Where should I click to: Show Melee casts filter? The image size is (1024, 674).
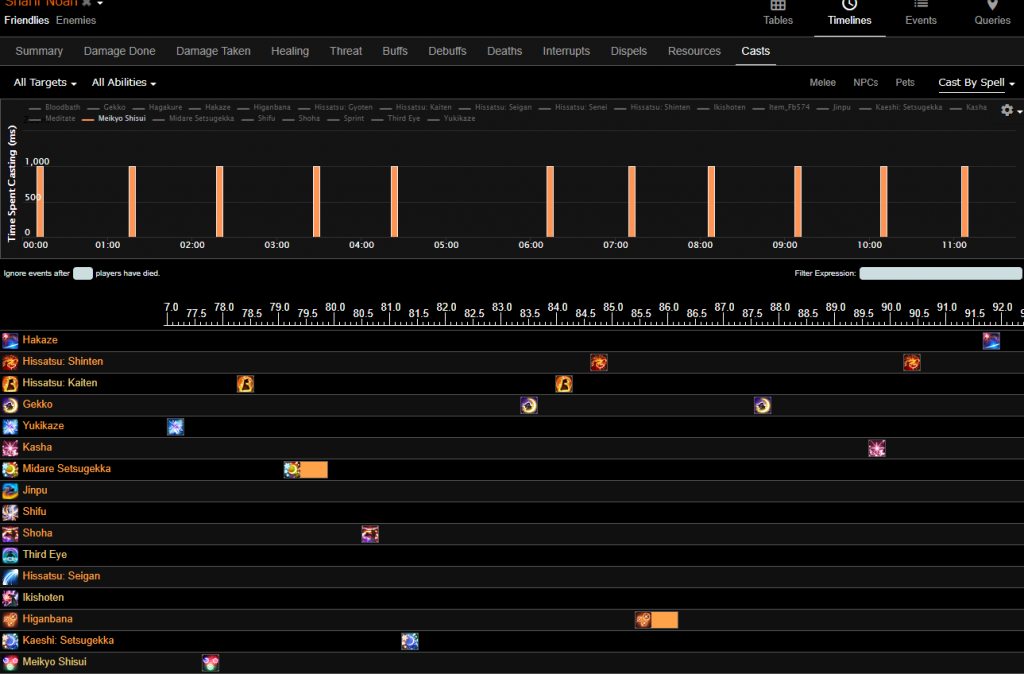click(x=822, y=83)
